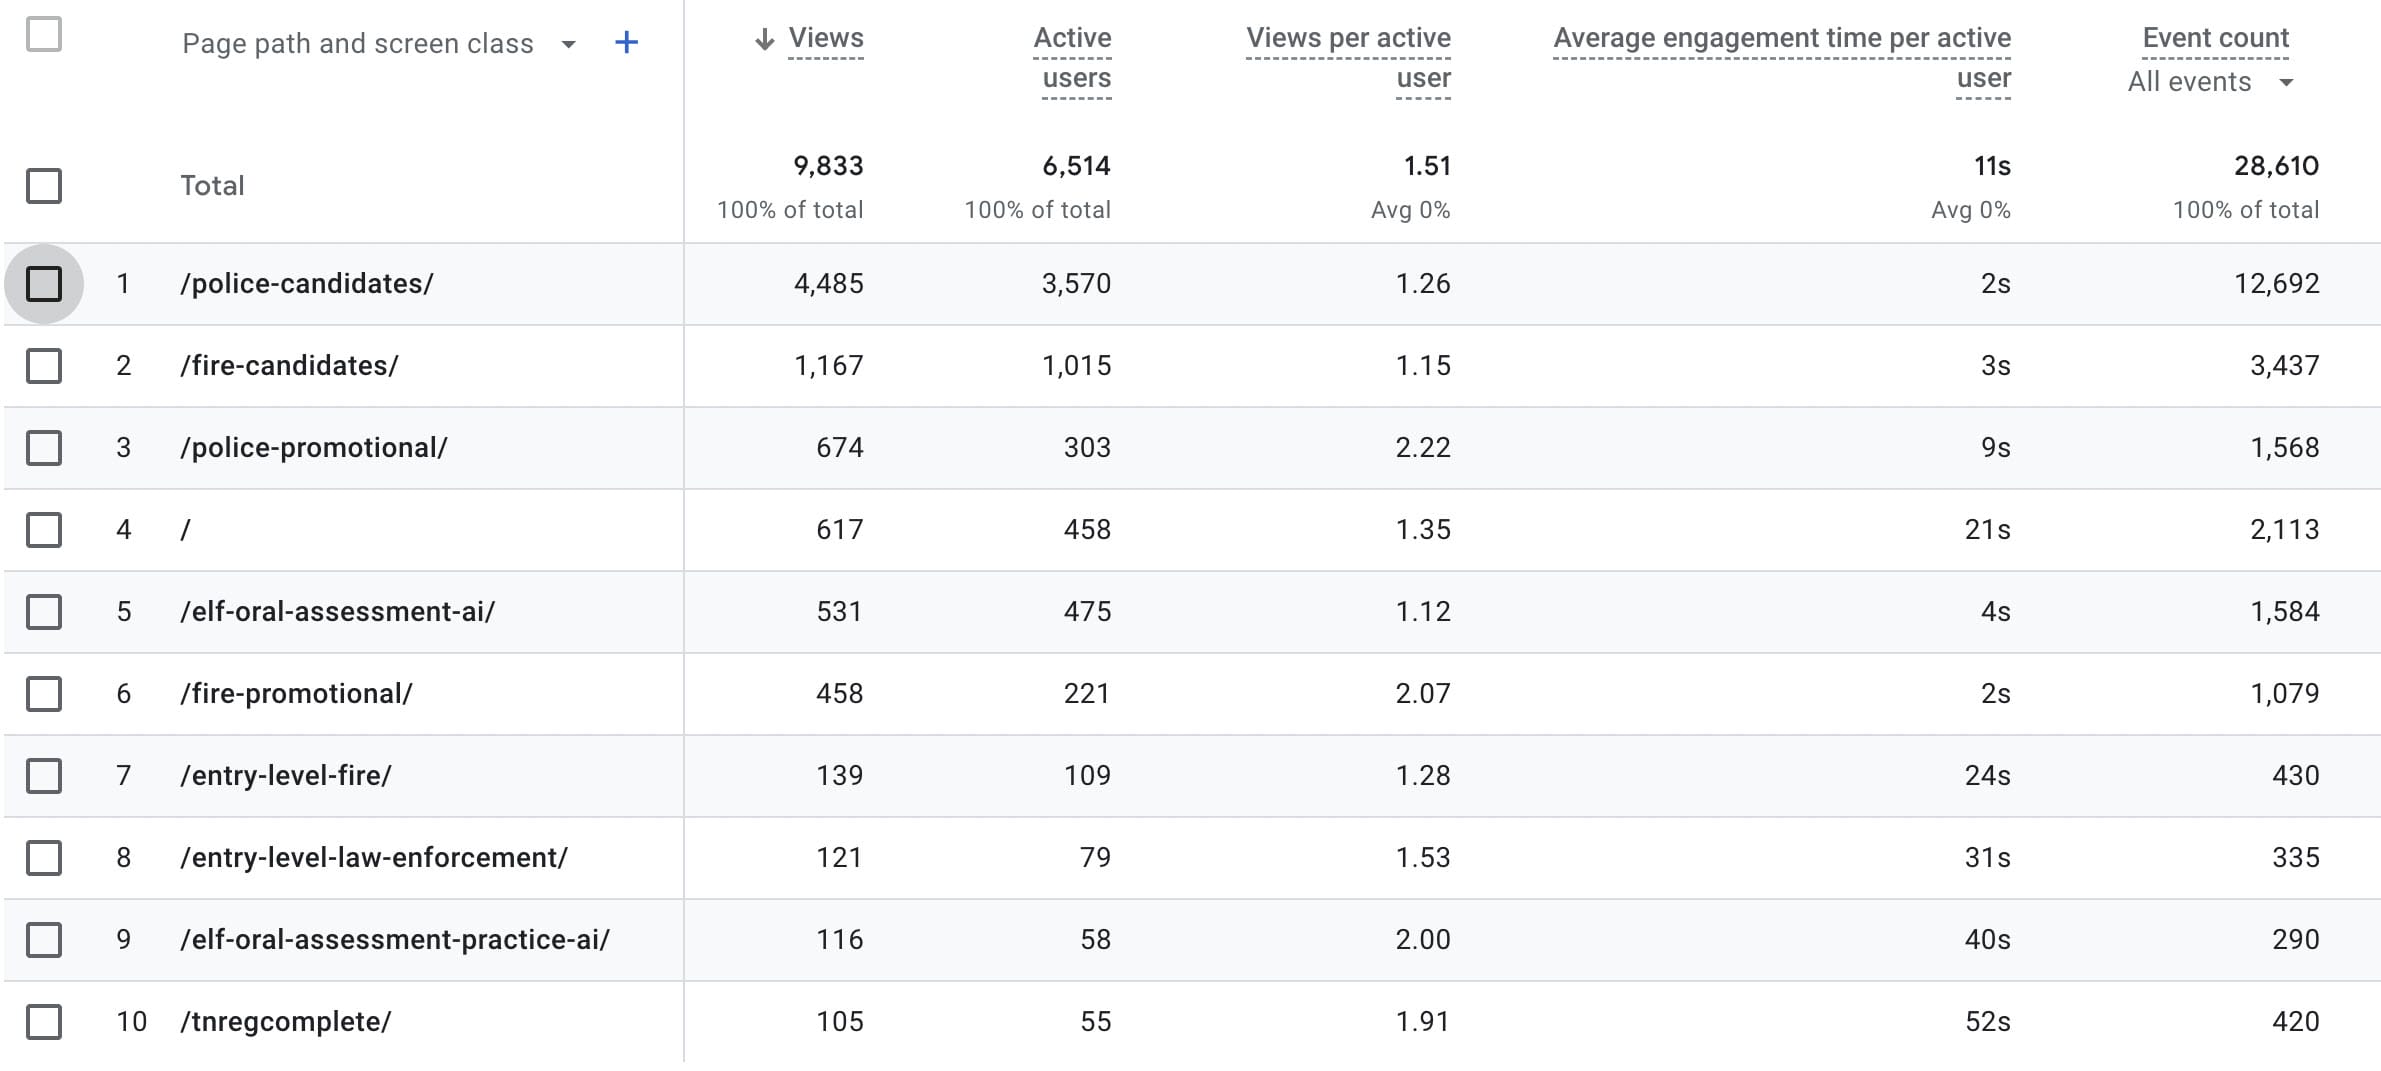
Task: Click the Views sort arrow icon
Action: (x=765, y=39)
